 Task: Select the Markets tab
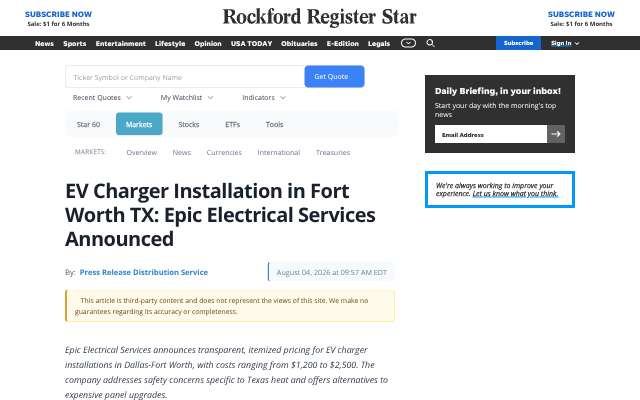pyautogui.click(x=139, y=124)
